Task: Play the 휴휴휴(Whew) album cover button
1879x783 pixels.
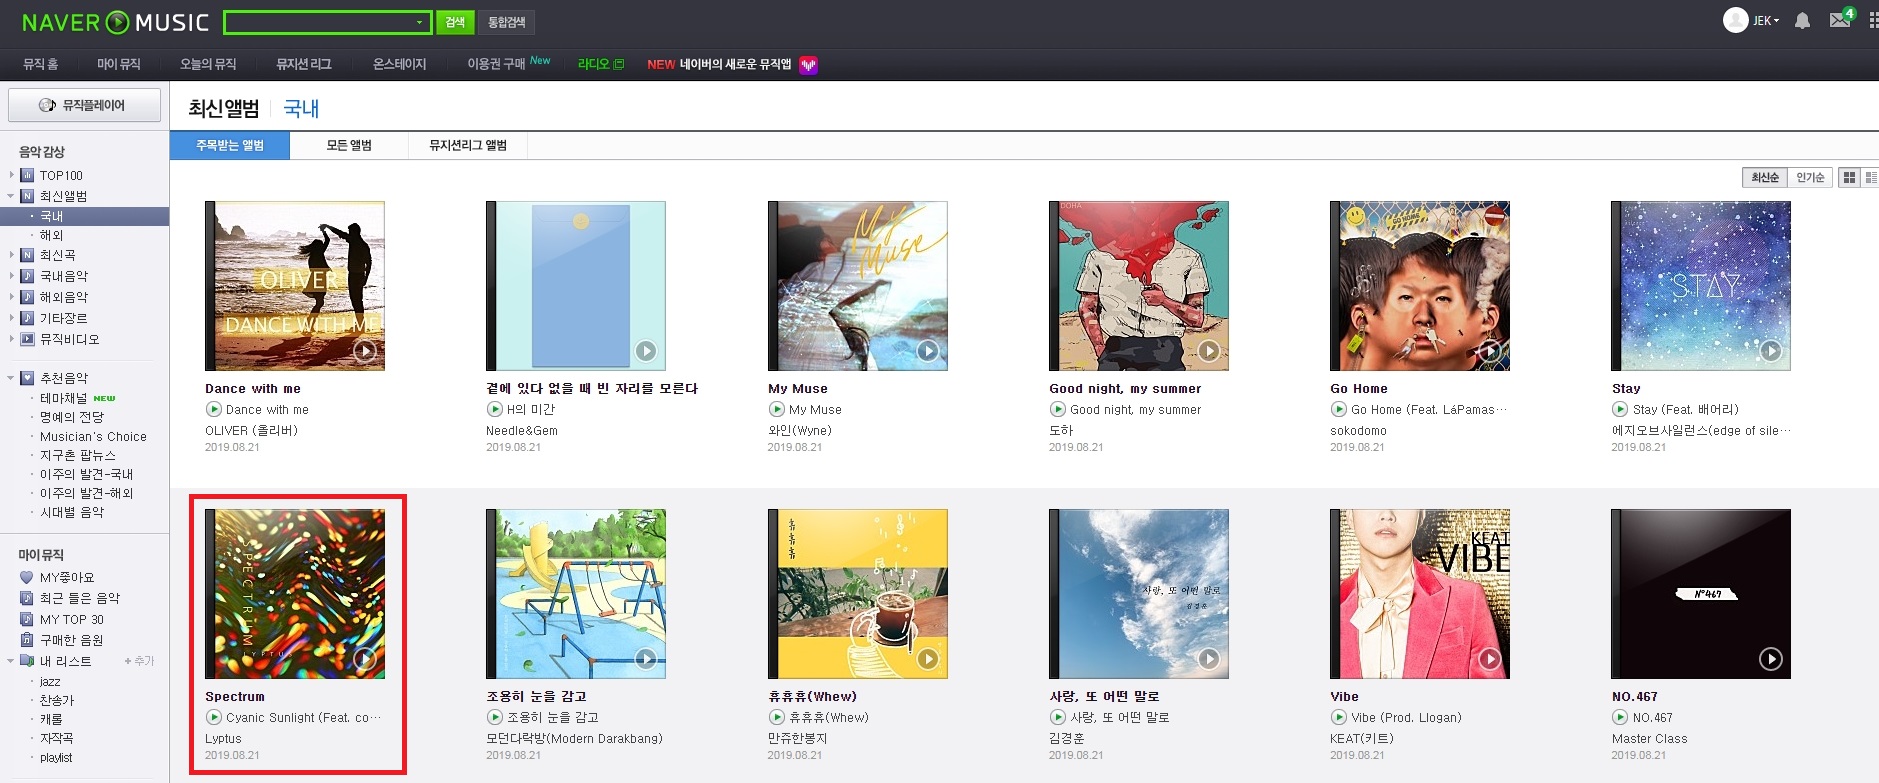Action: click(928, 659)
